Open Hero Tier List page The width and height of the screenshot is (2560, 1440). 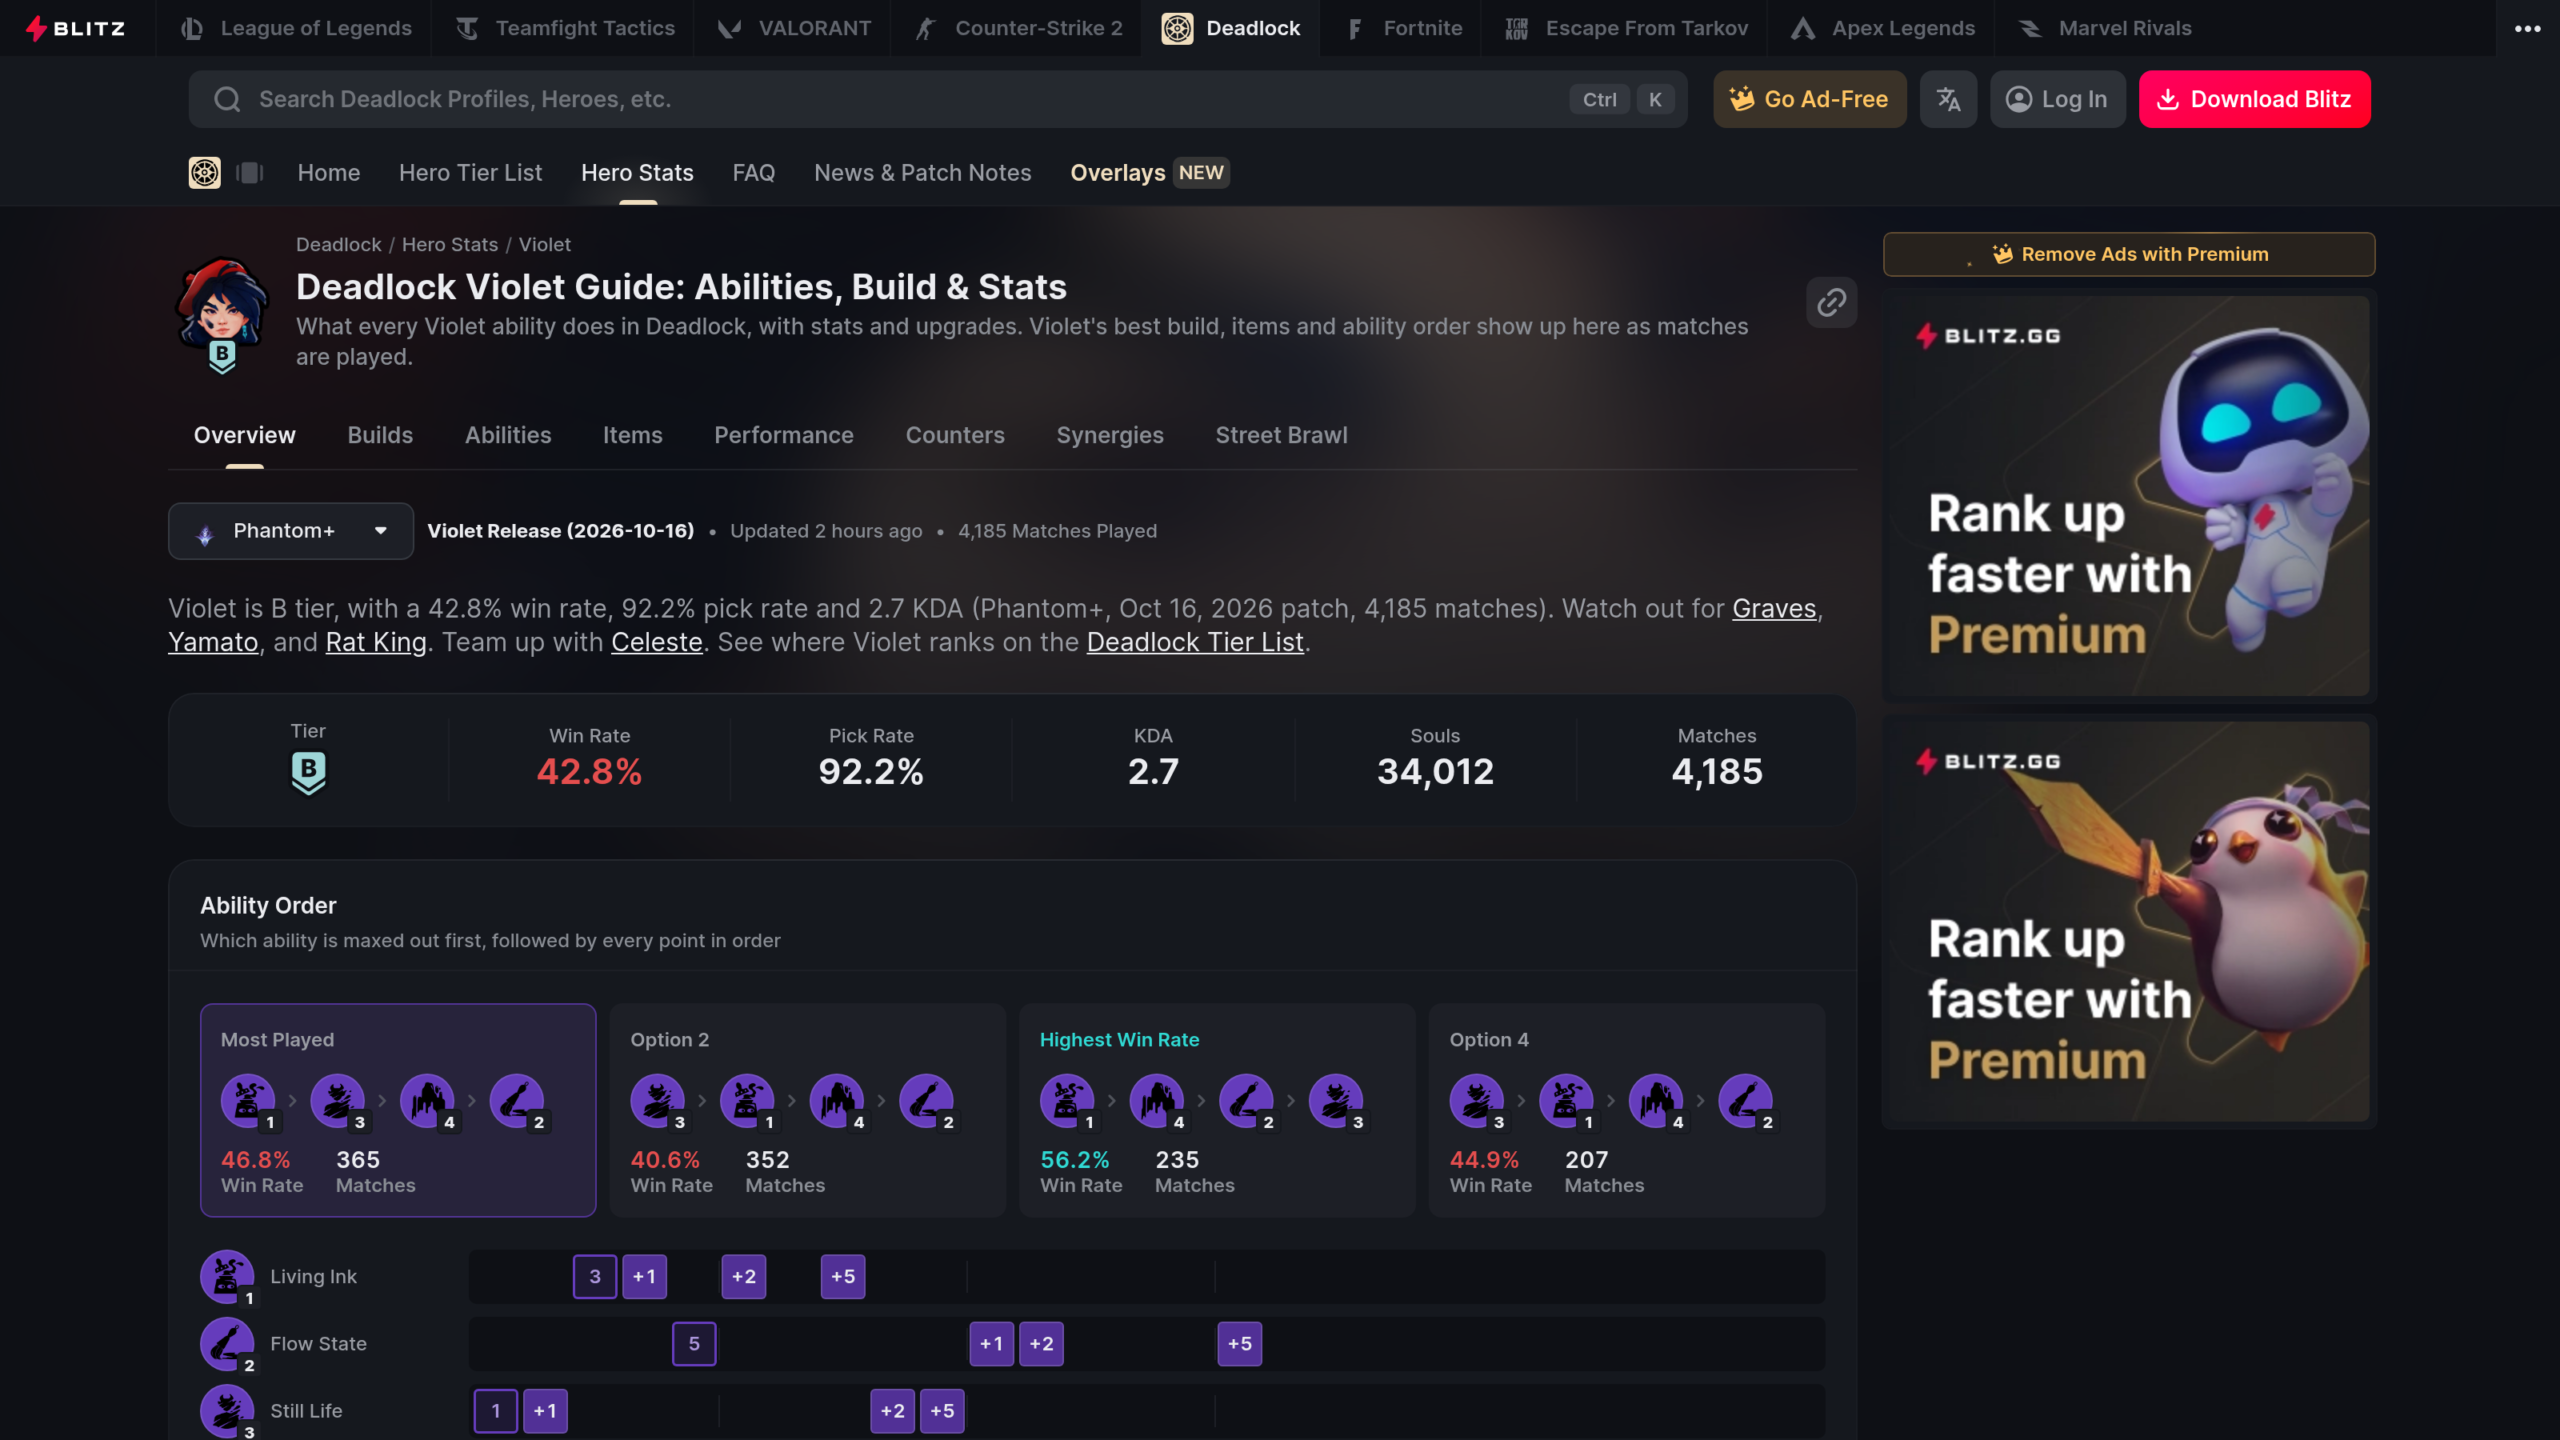[x=470, y=173]
